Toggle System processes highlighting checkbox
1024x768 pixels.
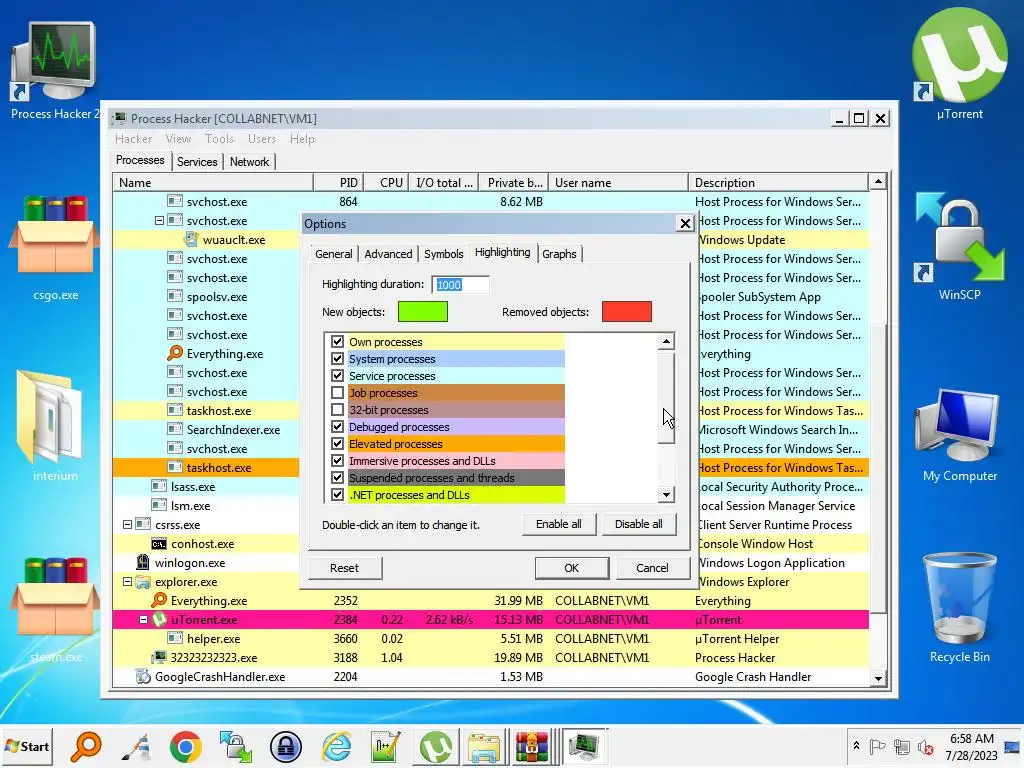click(337, 359)
